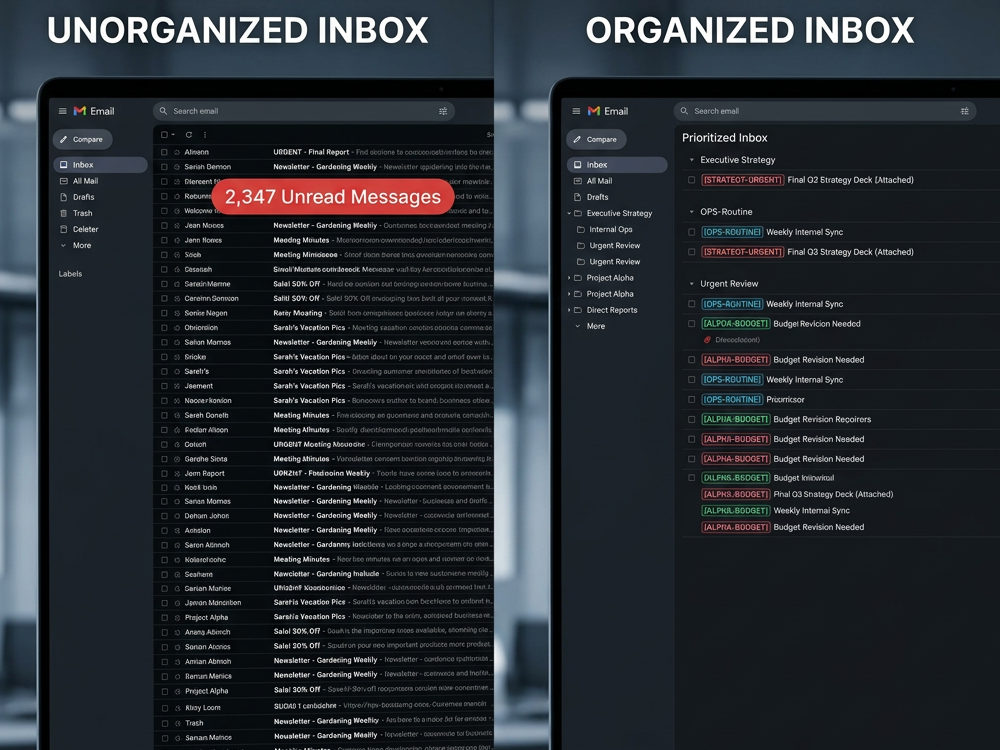Collapse the OPS-Routine section

[691, 212]
